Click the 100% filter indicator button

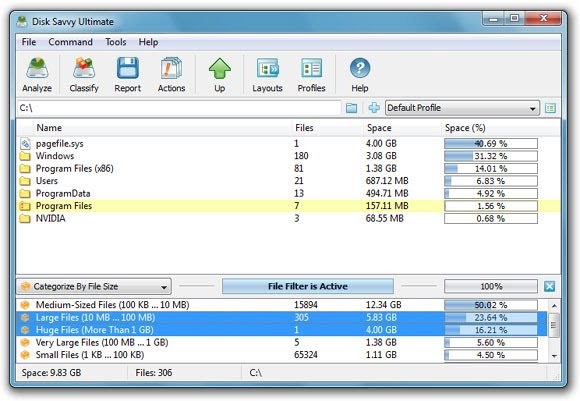click(491, 286)
